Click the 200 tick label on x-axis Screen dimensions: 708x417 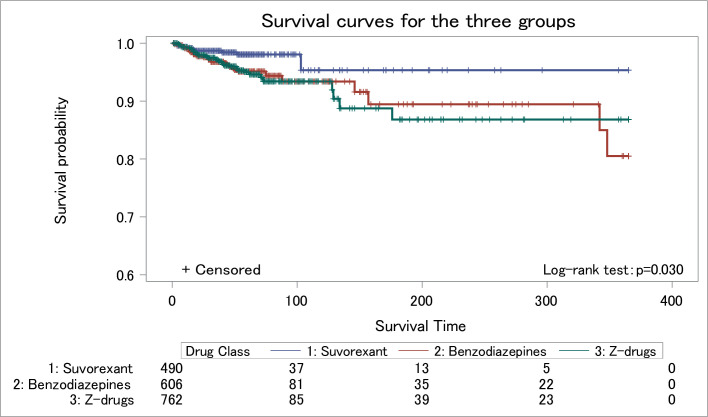pos(422,300)
